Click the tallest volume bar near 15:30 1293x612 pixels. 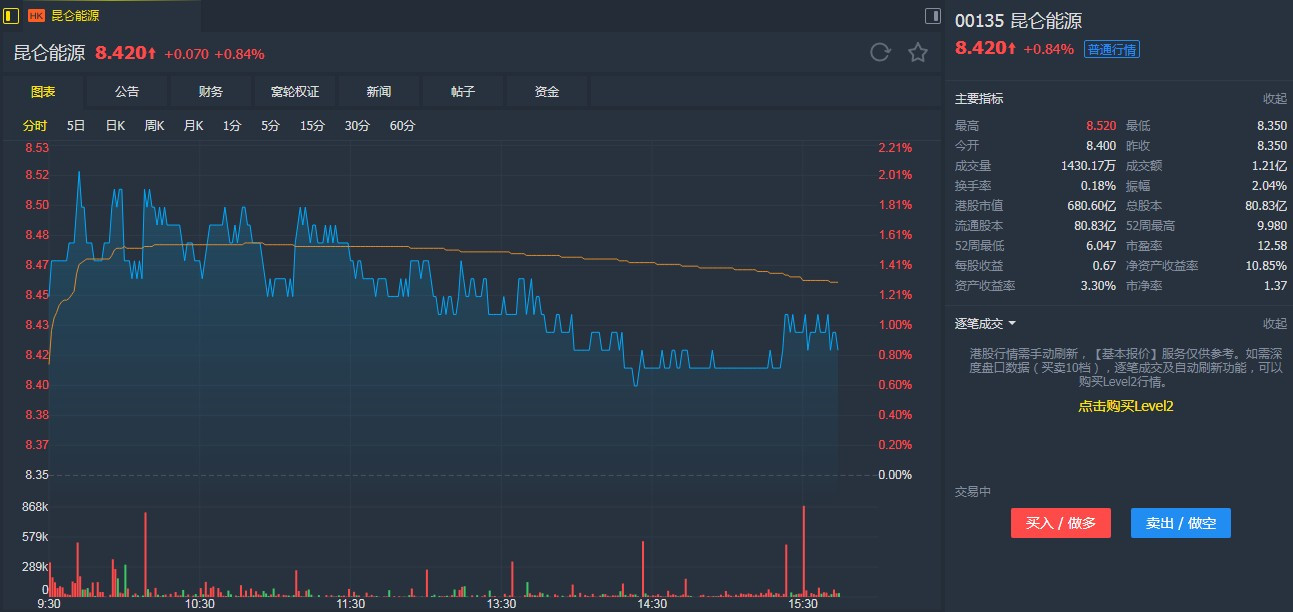tap(803, 551)
